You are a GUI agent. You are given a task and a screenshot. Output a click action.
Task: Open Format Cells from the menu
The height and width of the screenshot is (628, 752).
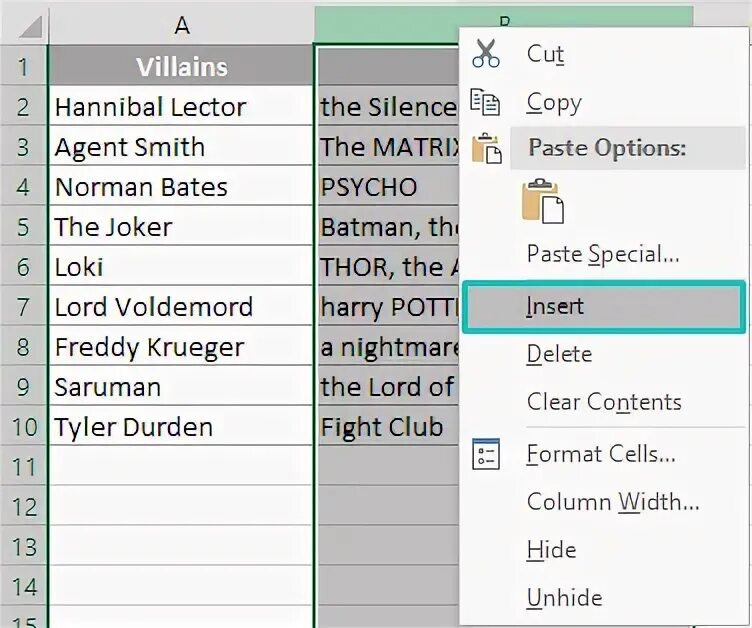pos(601,454)
